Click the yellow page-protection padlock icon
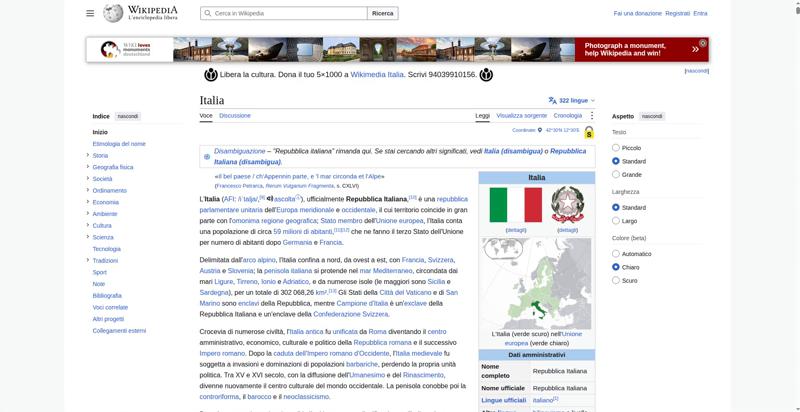800x412 pixels. coord(589,132)
